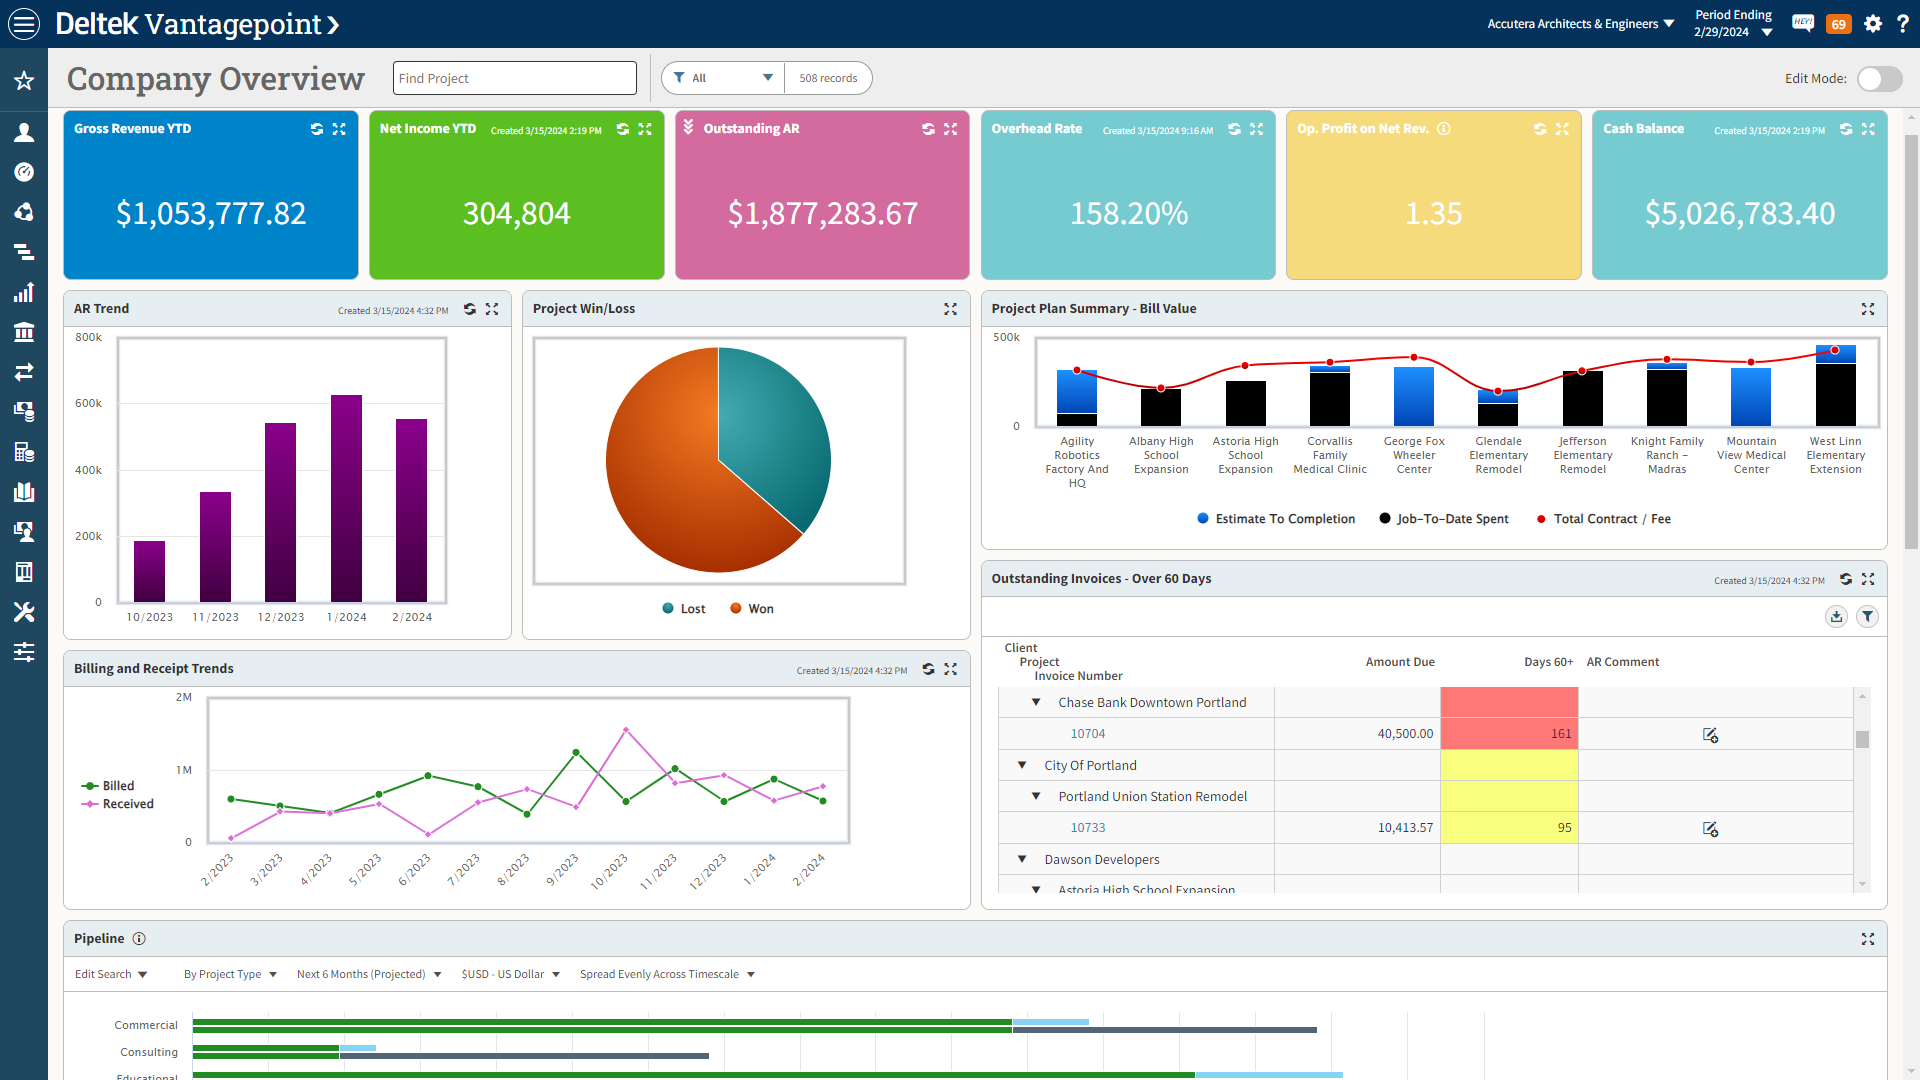This screenshot has width=1920, height=1080.
Task: Filter the Outstanding Invoices grid
Action: 1867,617
